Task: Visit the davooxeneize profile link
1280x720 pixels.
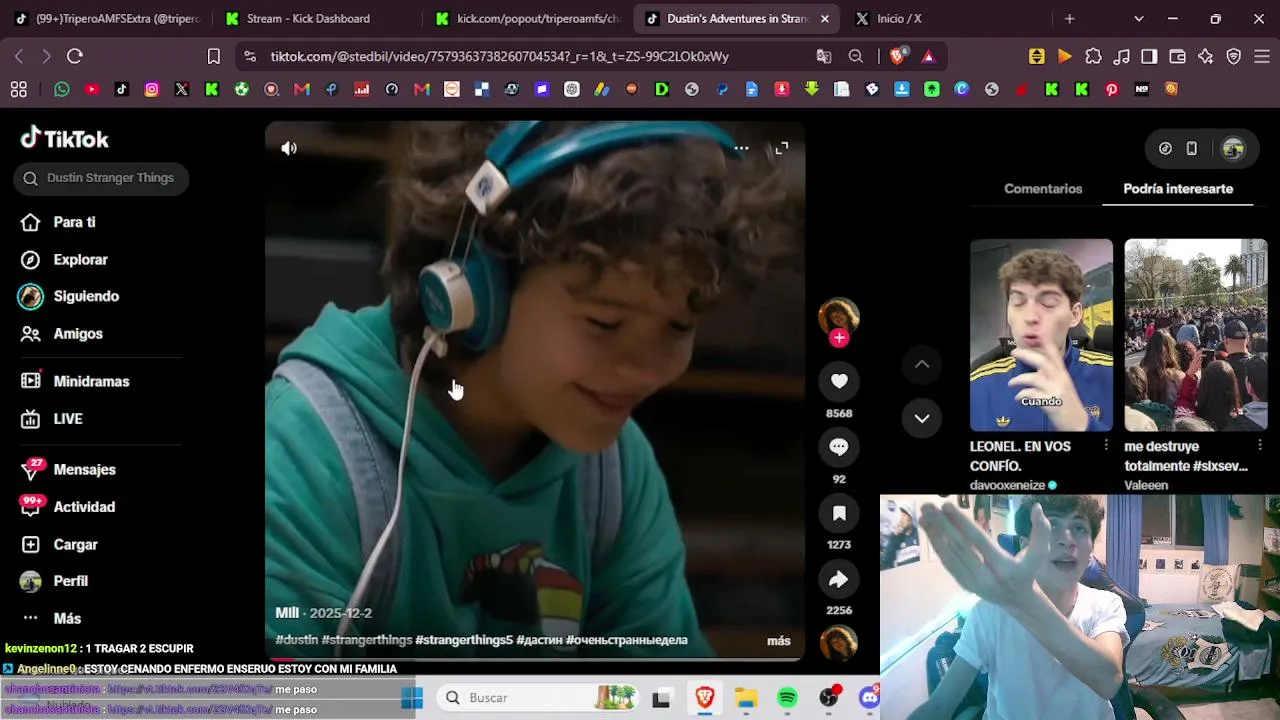Action: 1007,485
